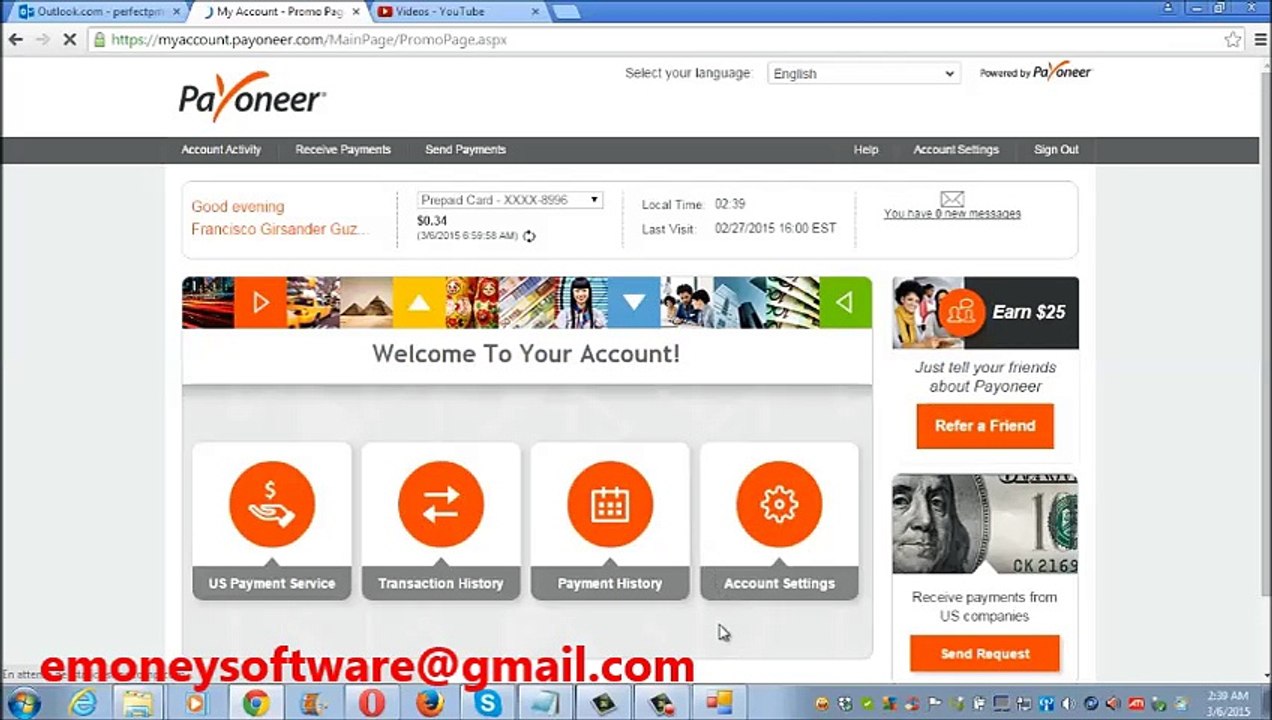This screenshot has height=720, width=1272.
Task: Open Skype from the taskbar
Action: [x=487, y=703]
